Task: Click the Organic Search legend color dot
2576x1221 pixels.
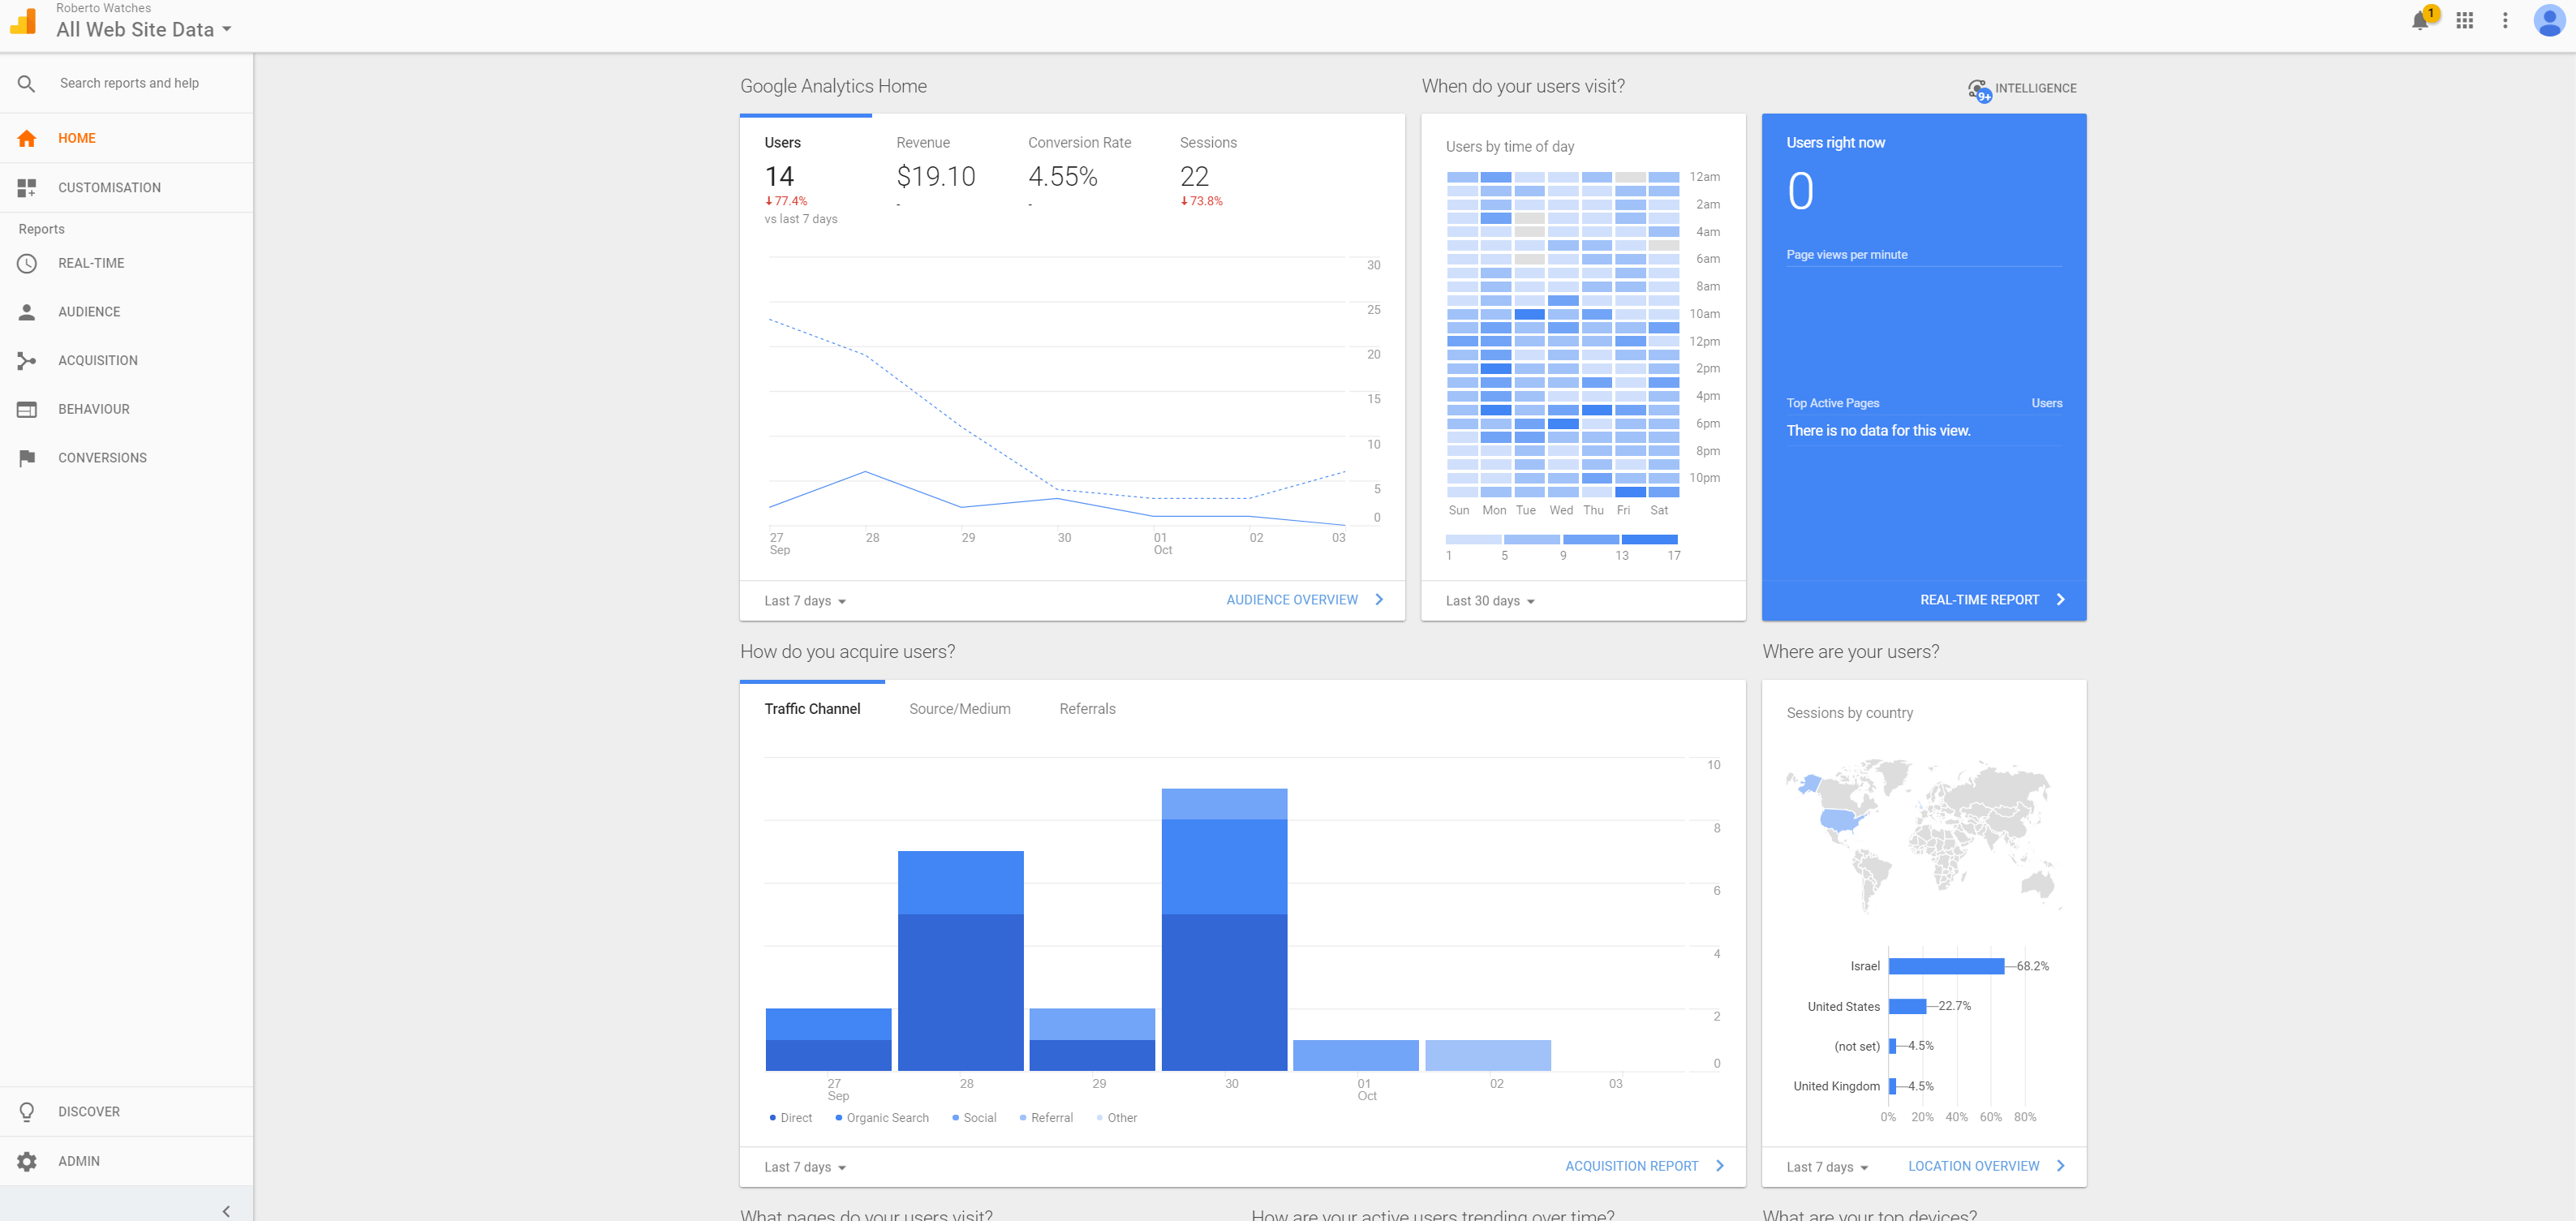Action: coord(839,1118)
